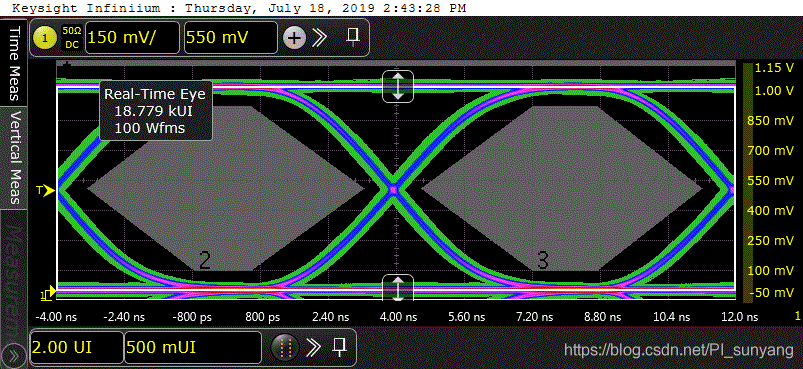Screen dimensions: 803x369
Task: Expand horizontal toolbar with double chevron
Action: [313, 348]
